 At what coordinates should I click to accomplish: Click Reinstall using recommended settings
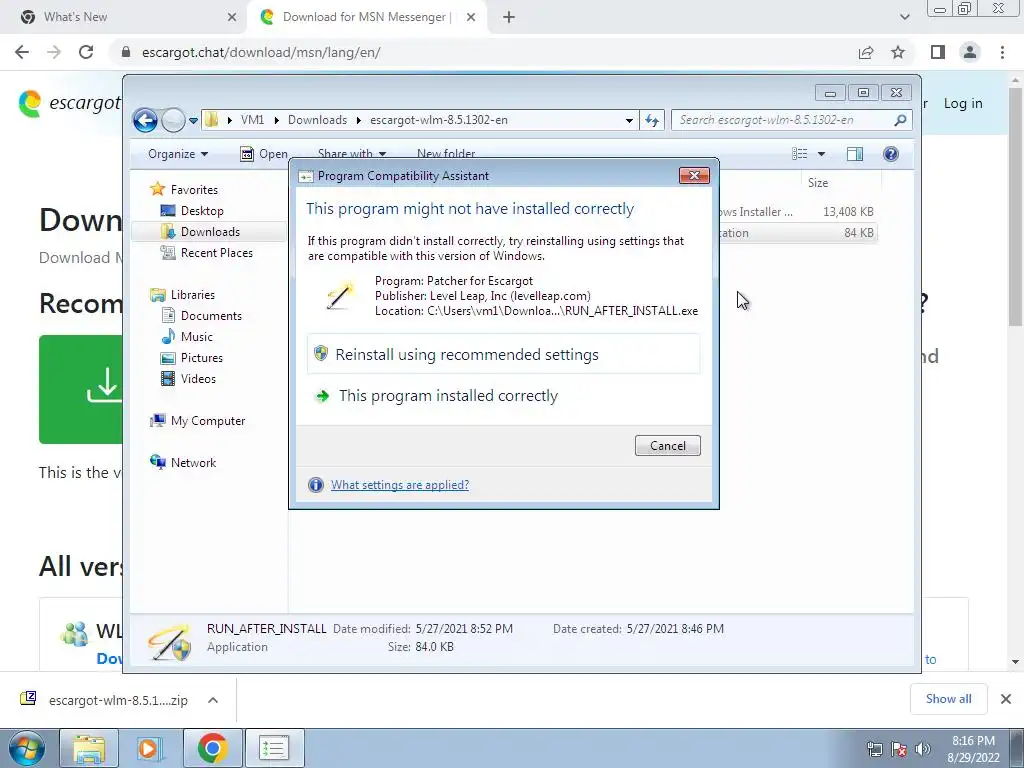(x=504, y=354)
